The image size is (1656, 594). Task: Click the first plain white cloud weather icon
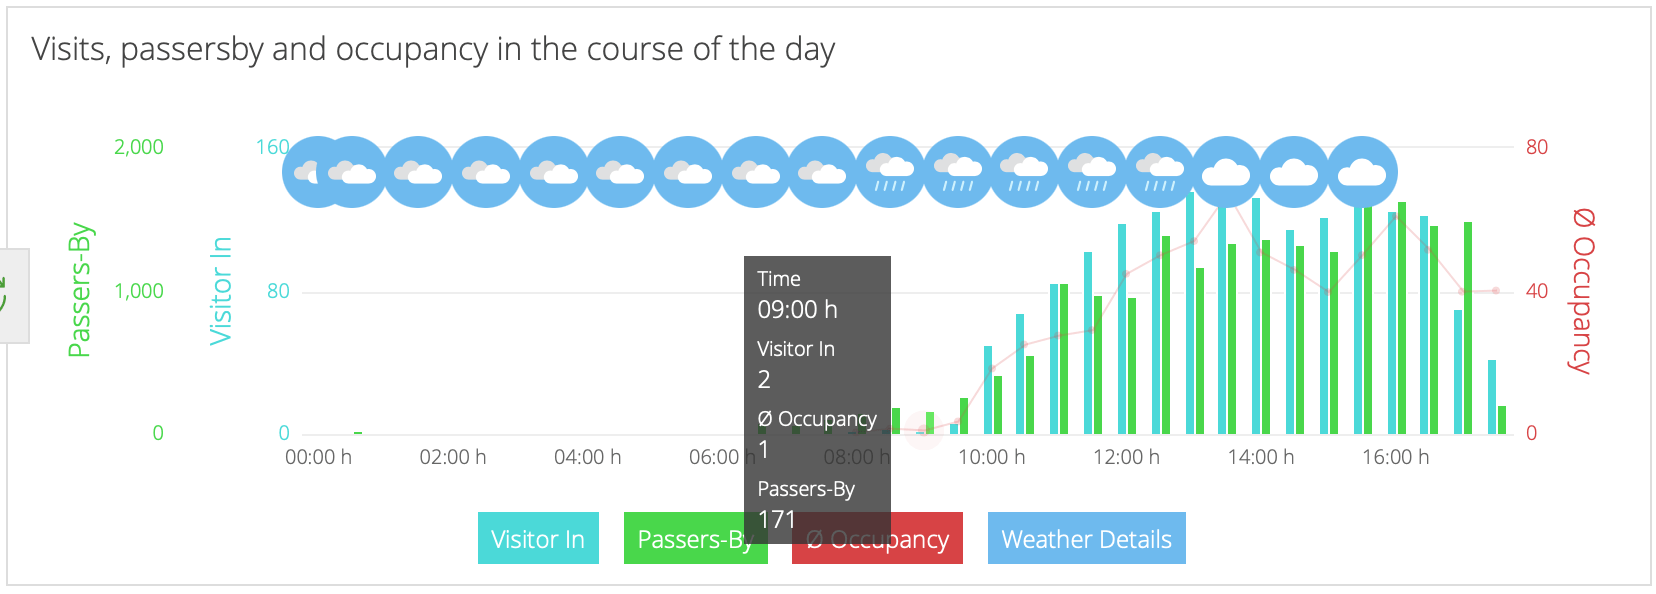pos(1226,172)
